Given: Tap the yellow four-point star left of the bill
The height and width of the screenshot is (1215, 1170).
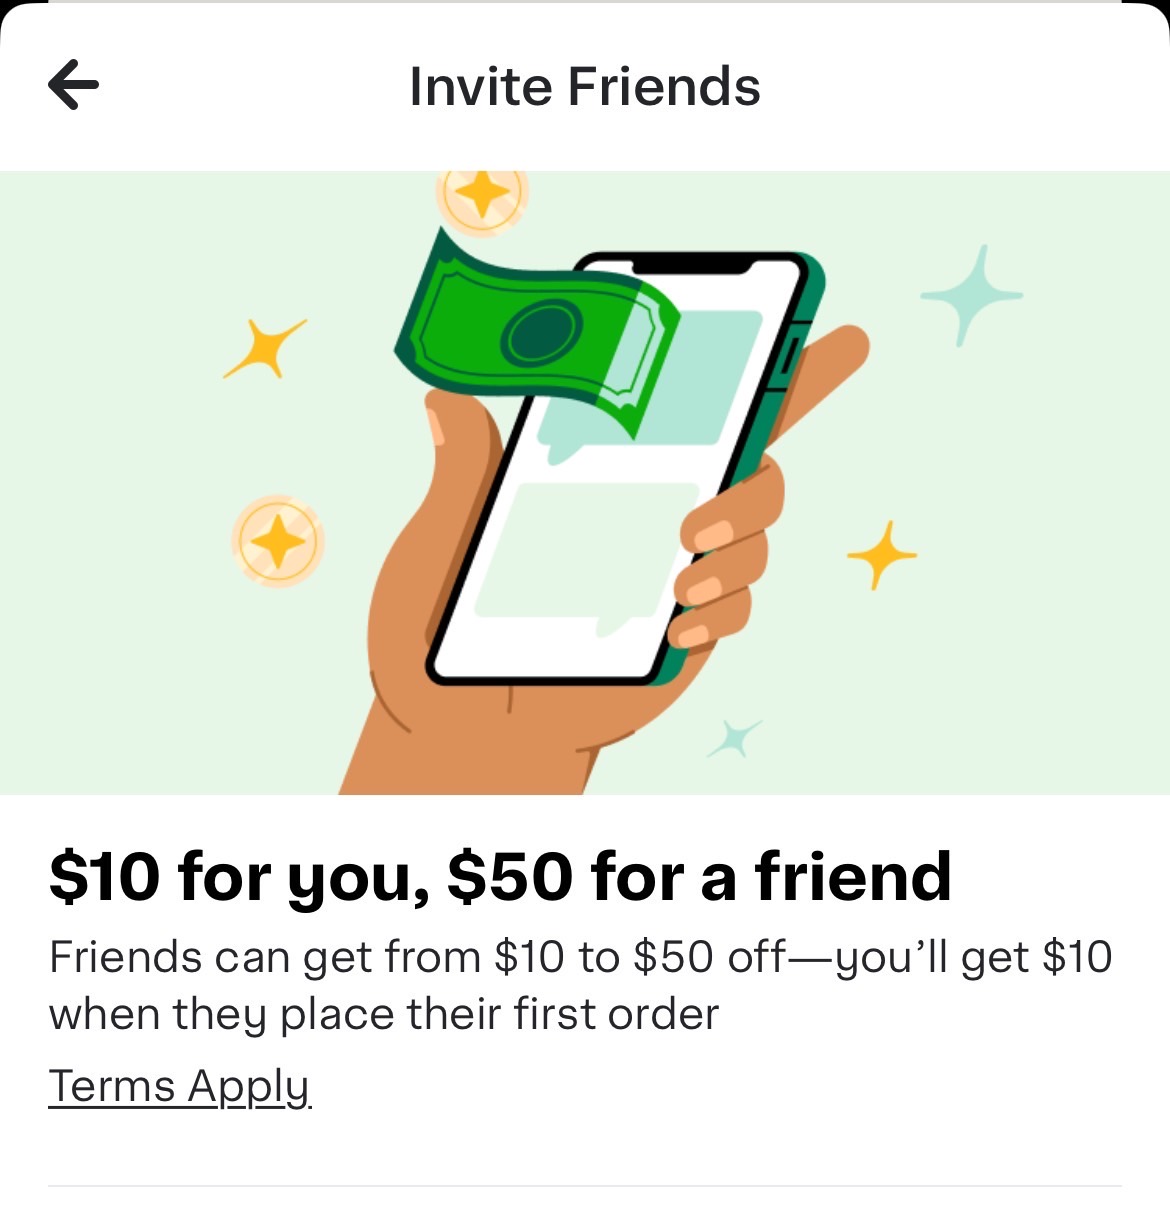Looking at the screenshot, I should pos(263,348).
